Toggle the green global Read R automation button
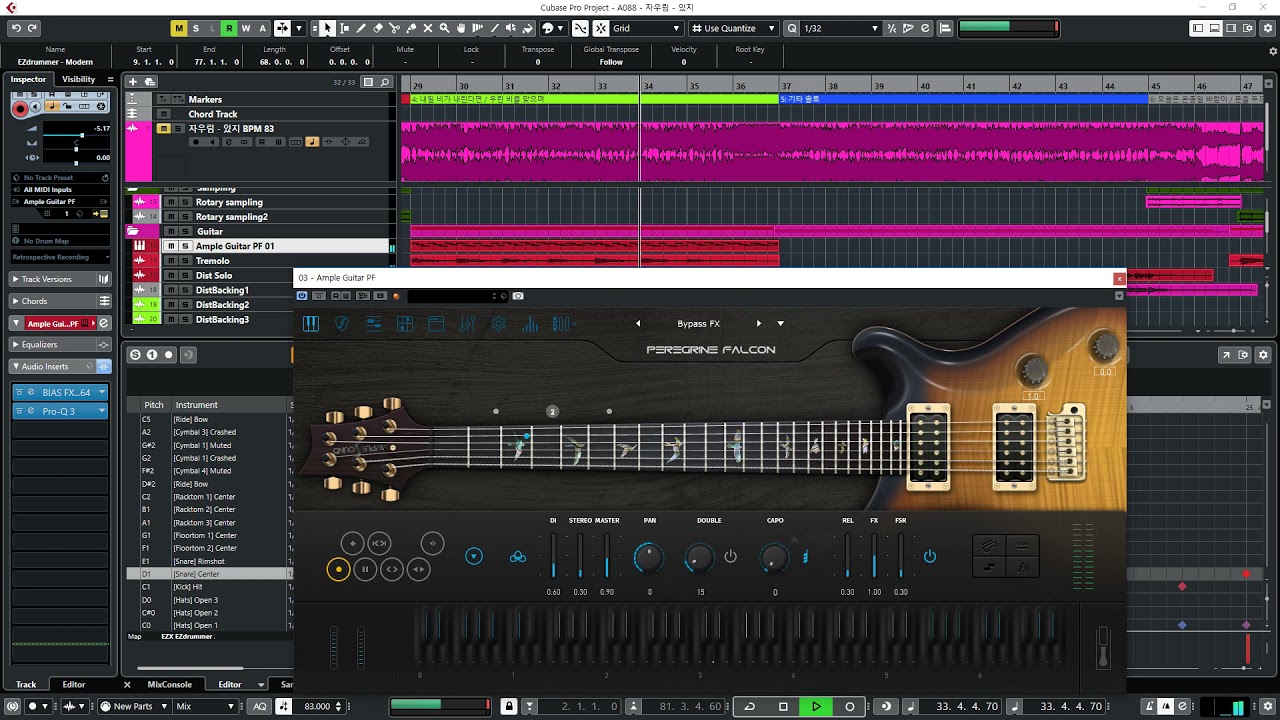The height and width of the screenshot is (720, 1280). [229, 28]
